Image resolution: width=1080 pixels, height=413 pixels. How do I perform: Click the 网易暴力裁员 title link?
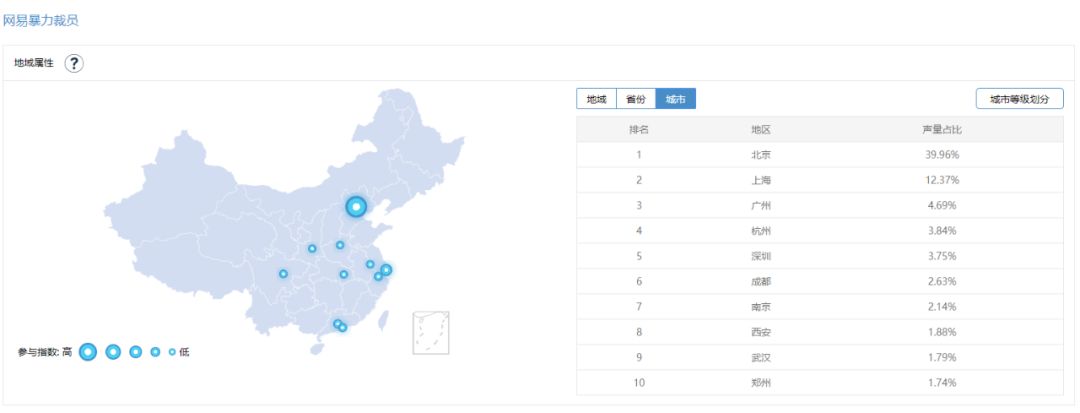(x=41, y=20)
